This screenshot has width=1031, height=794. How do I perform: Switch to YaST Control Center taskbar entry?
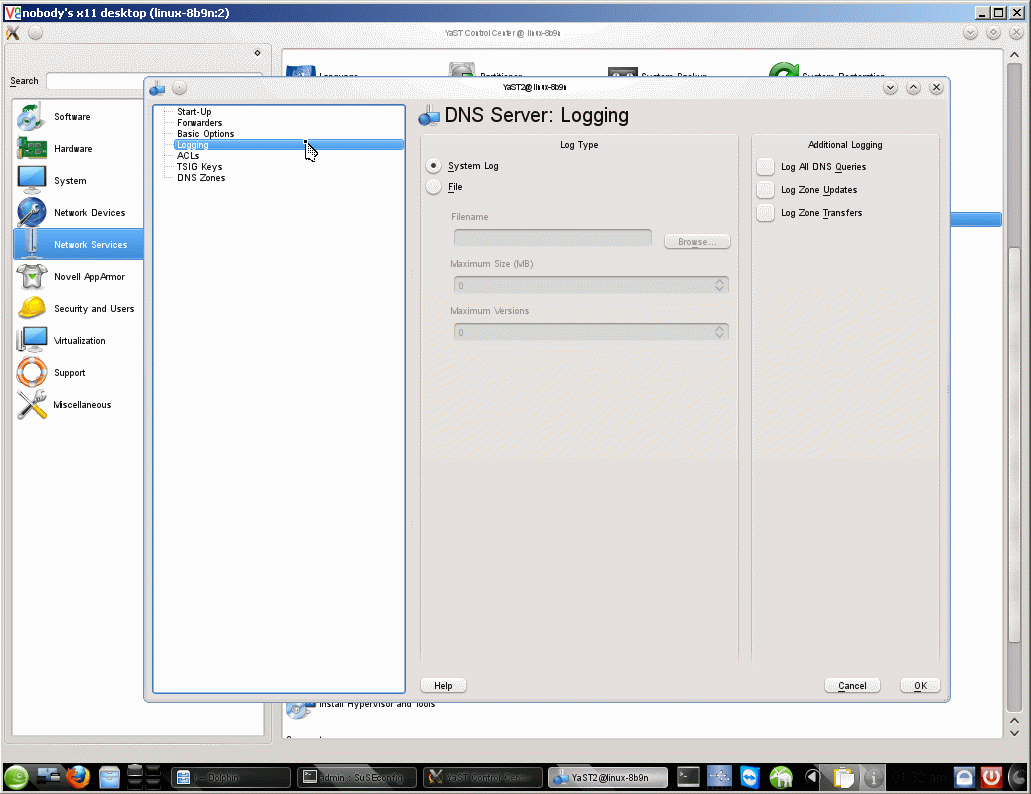point(483,778)
